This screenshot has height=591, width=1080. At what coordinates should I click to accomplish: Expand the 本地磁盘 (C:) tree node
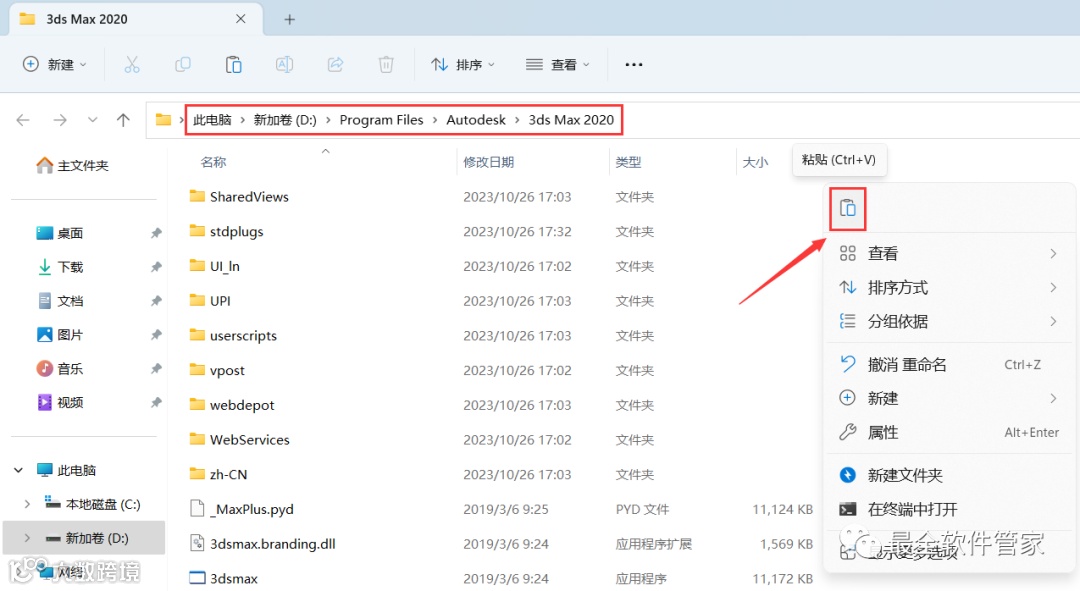27,504
